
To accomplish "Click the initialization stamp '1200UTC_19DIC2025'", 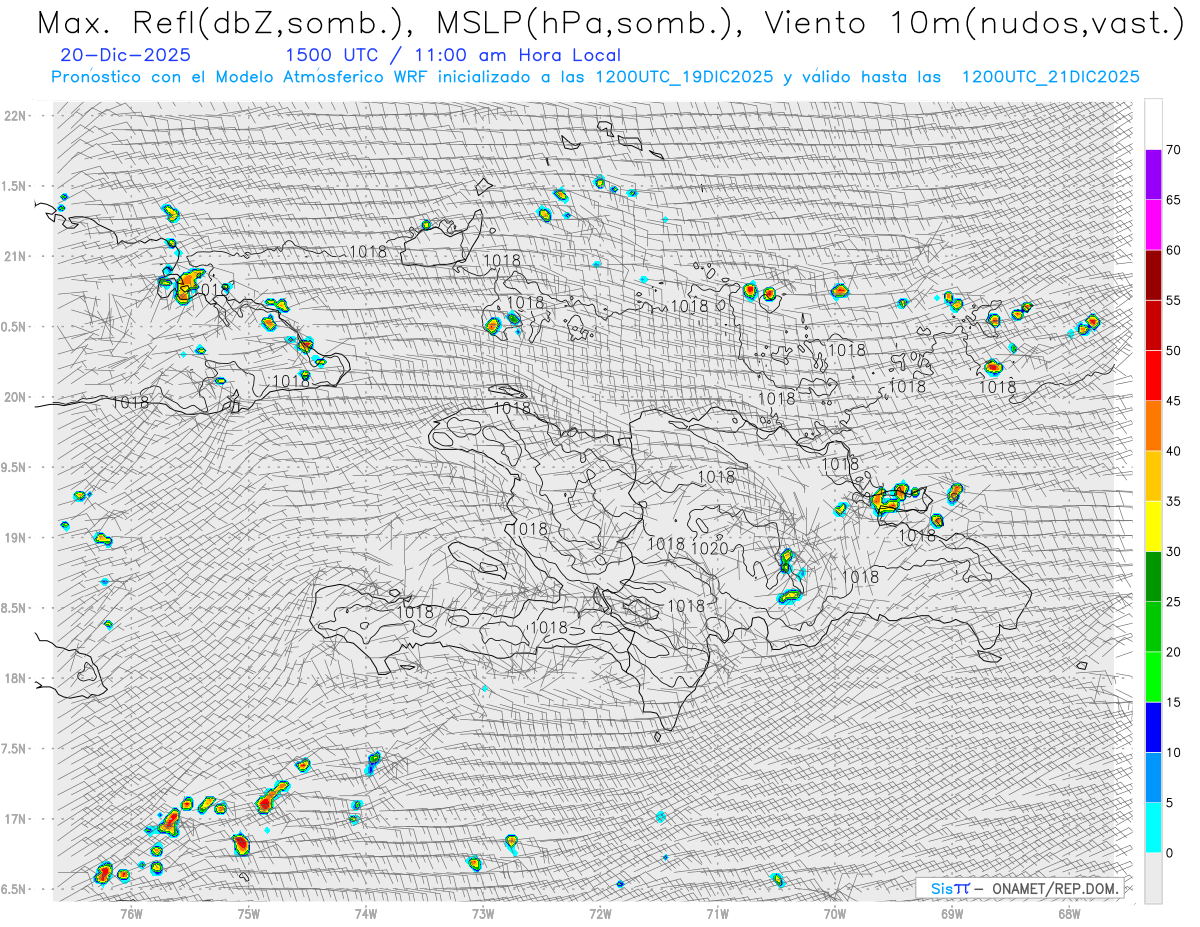I will [x=684, y=77].
